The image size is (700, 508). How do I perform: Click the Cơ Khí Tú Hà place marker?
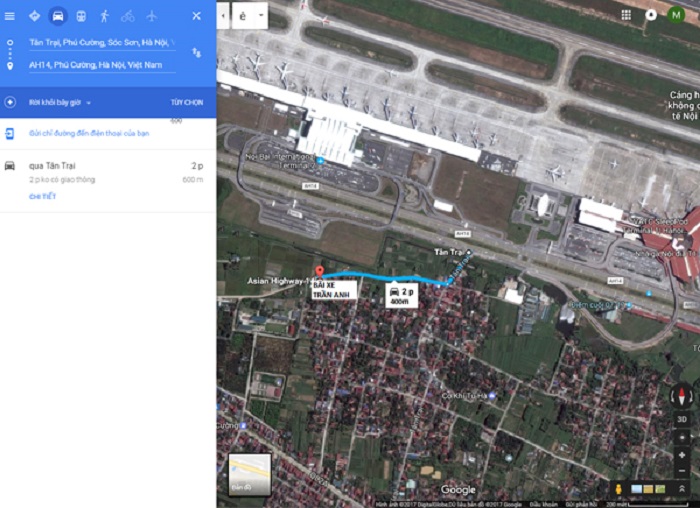click(x=492, y=396)
